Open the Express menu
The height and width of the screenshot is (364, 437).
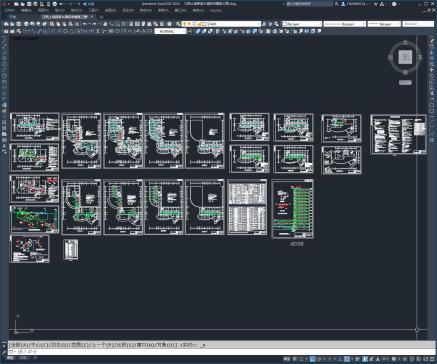216,11
